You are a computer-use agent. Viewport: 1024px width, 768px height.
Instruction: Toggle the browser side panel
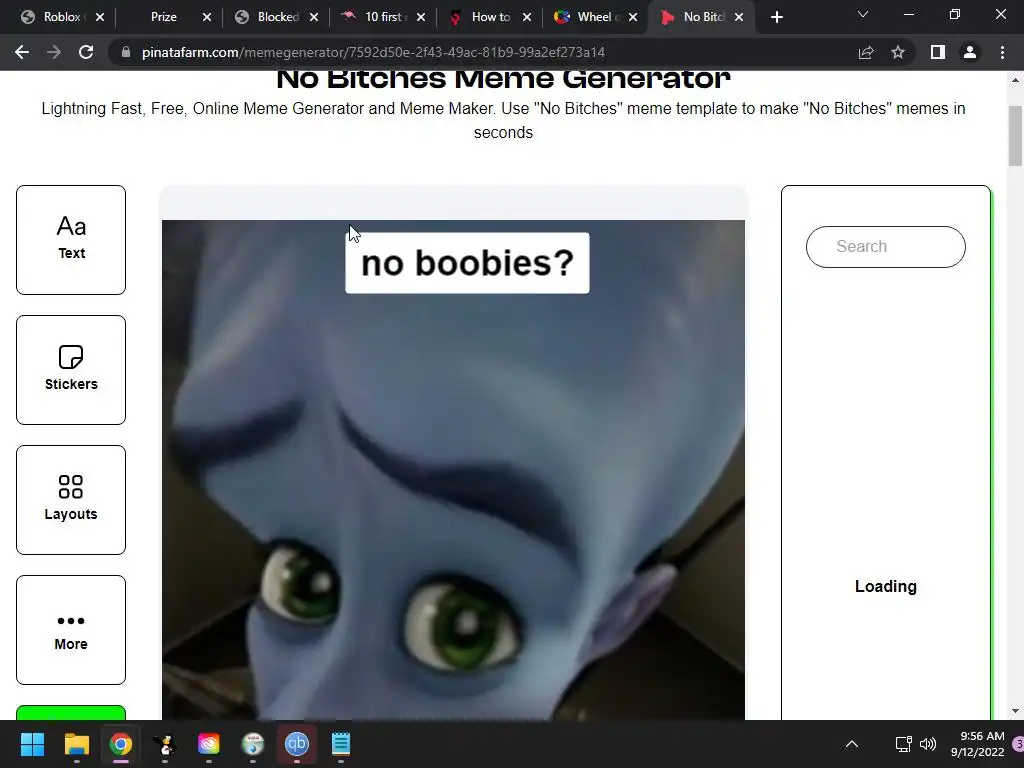click(938, 52)
